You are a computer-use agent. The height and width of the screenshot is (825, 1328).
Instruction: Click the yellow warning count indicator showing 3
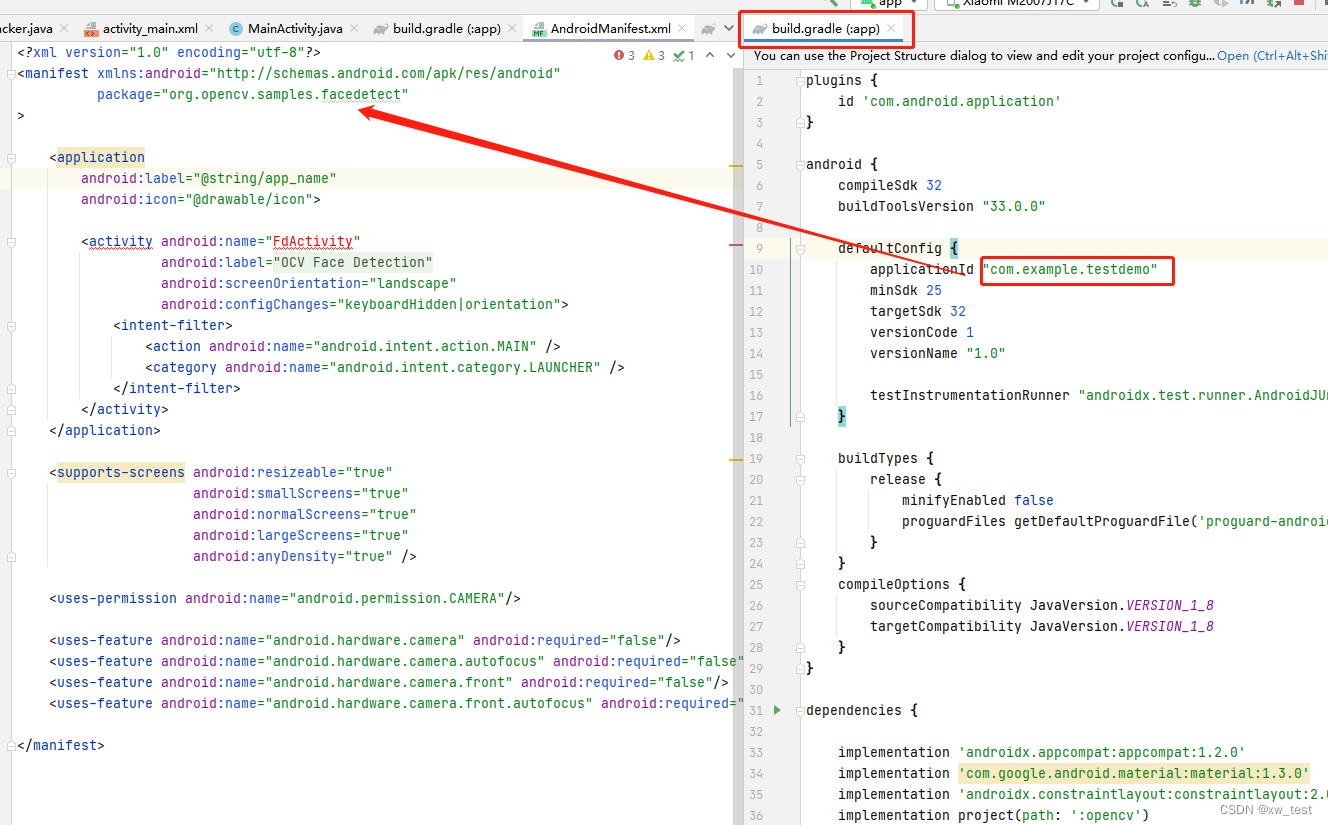(x=654, y=55)
